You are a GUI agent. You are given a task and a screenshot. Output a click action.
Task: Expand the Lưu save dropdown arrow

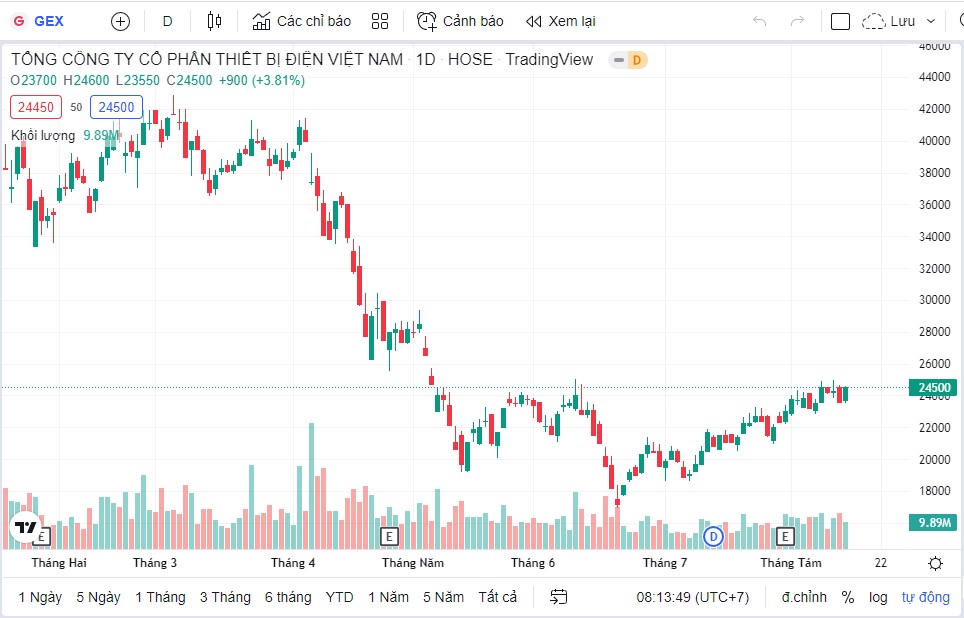(931, 21)
